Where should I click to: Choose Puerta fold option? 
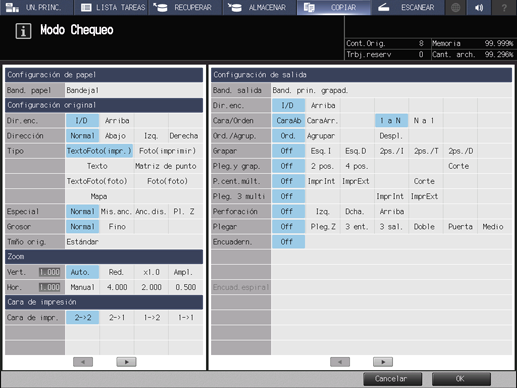(460, 227)
